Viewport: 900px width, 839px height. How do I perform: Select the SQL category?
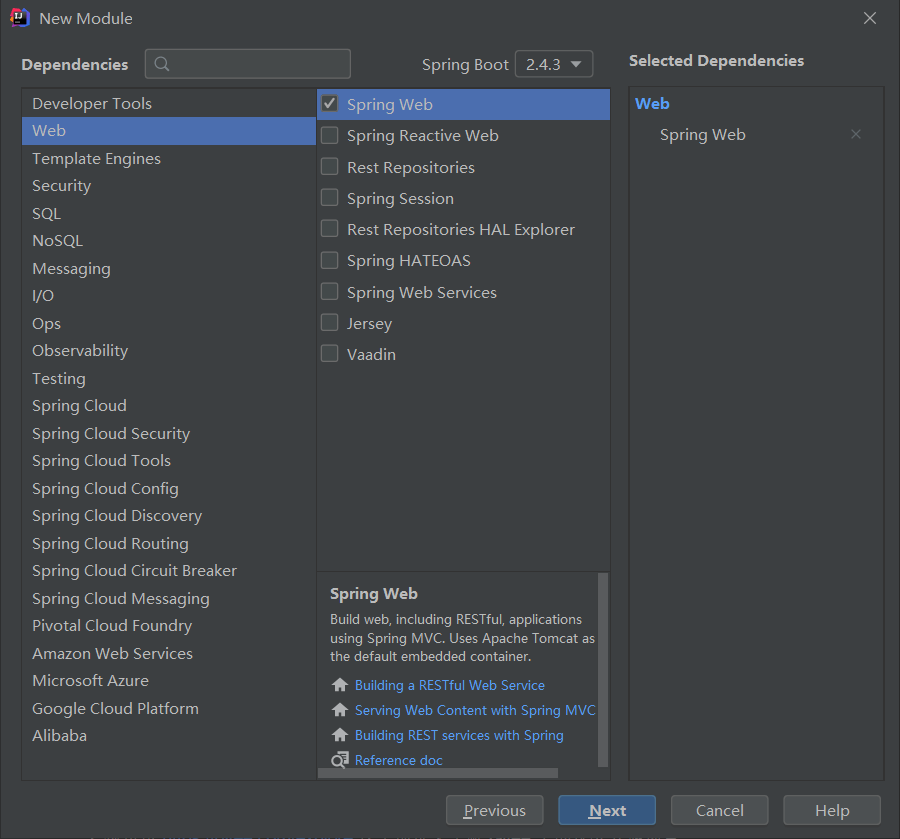point(169,213)
